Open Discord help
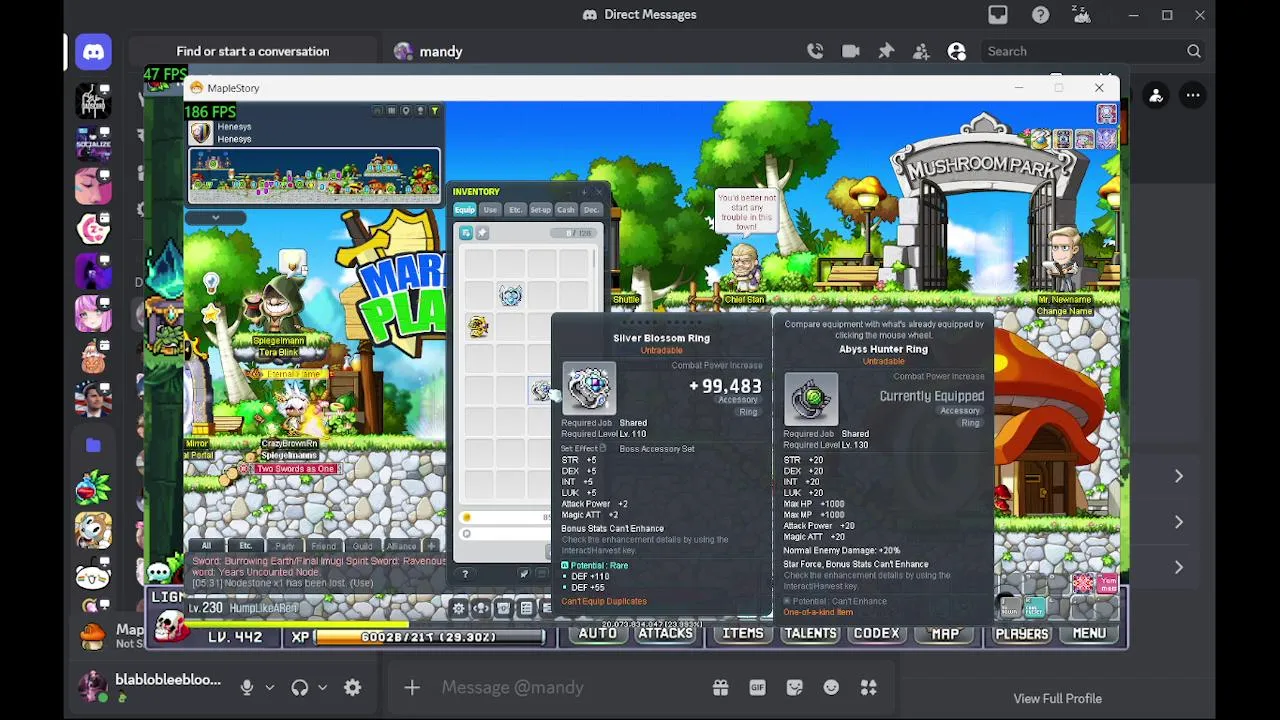This screenshot has width=1280, height=720. [1040, 15]
